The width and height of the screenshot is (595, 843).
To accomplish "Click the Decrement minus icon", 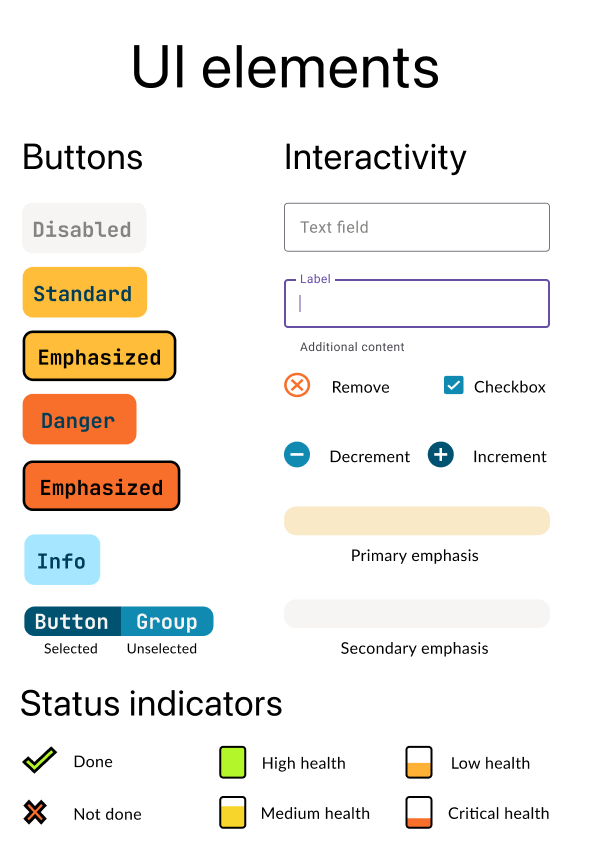I will pos(297,455).
